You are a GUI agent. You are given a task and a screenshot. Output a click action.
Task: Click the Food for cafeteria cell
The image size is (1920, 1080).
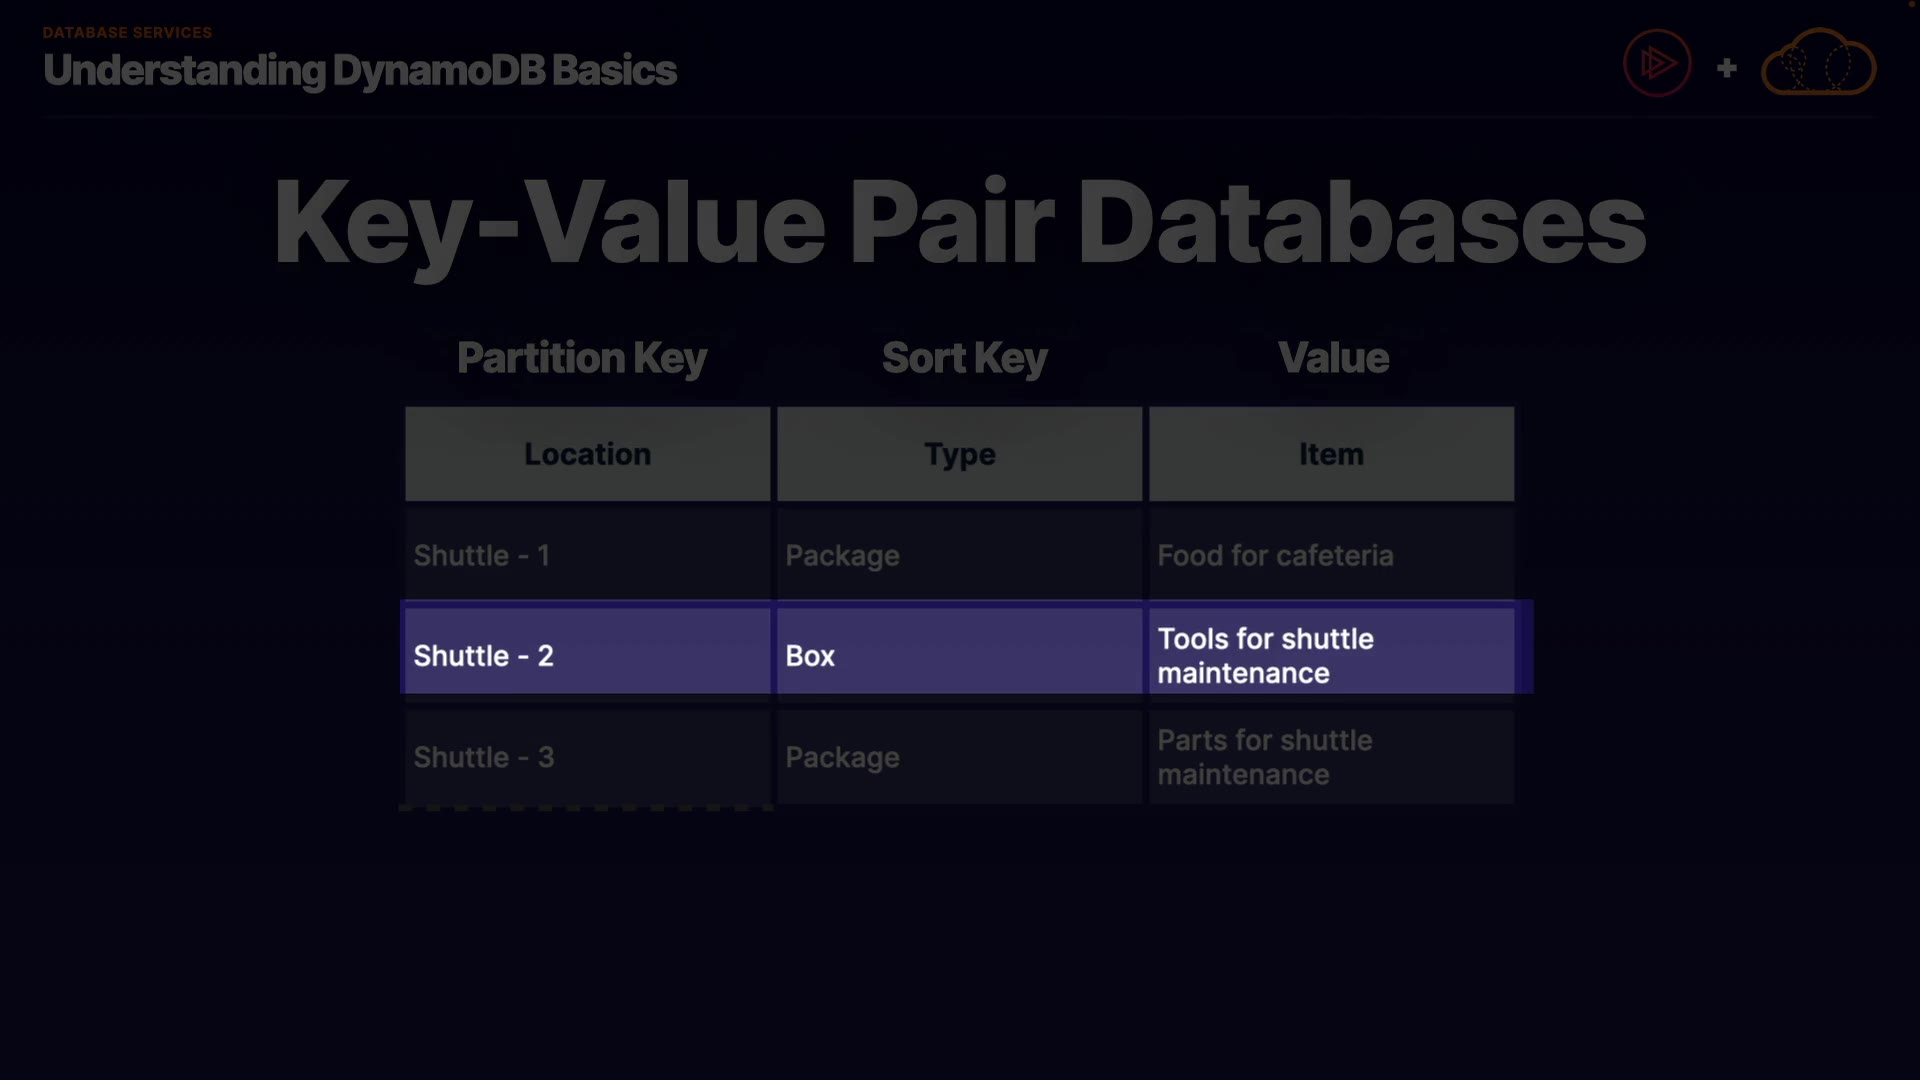(x=1331, y=555)
